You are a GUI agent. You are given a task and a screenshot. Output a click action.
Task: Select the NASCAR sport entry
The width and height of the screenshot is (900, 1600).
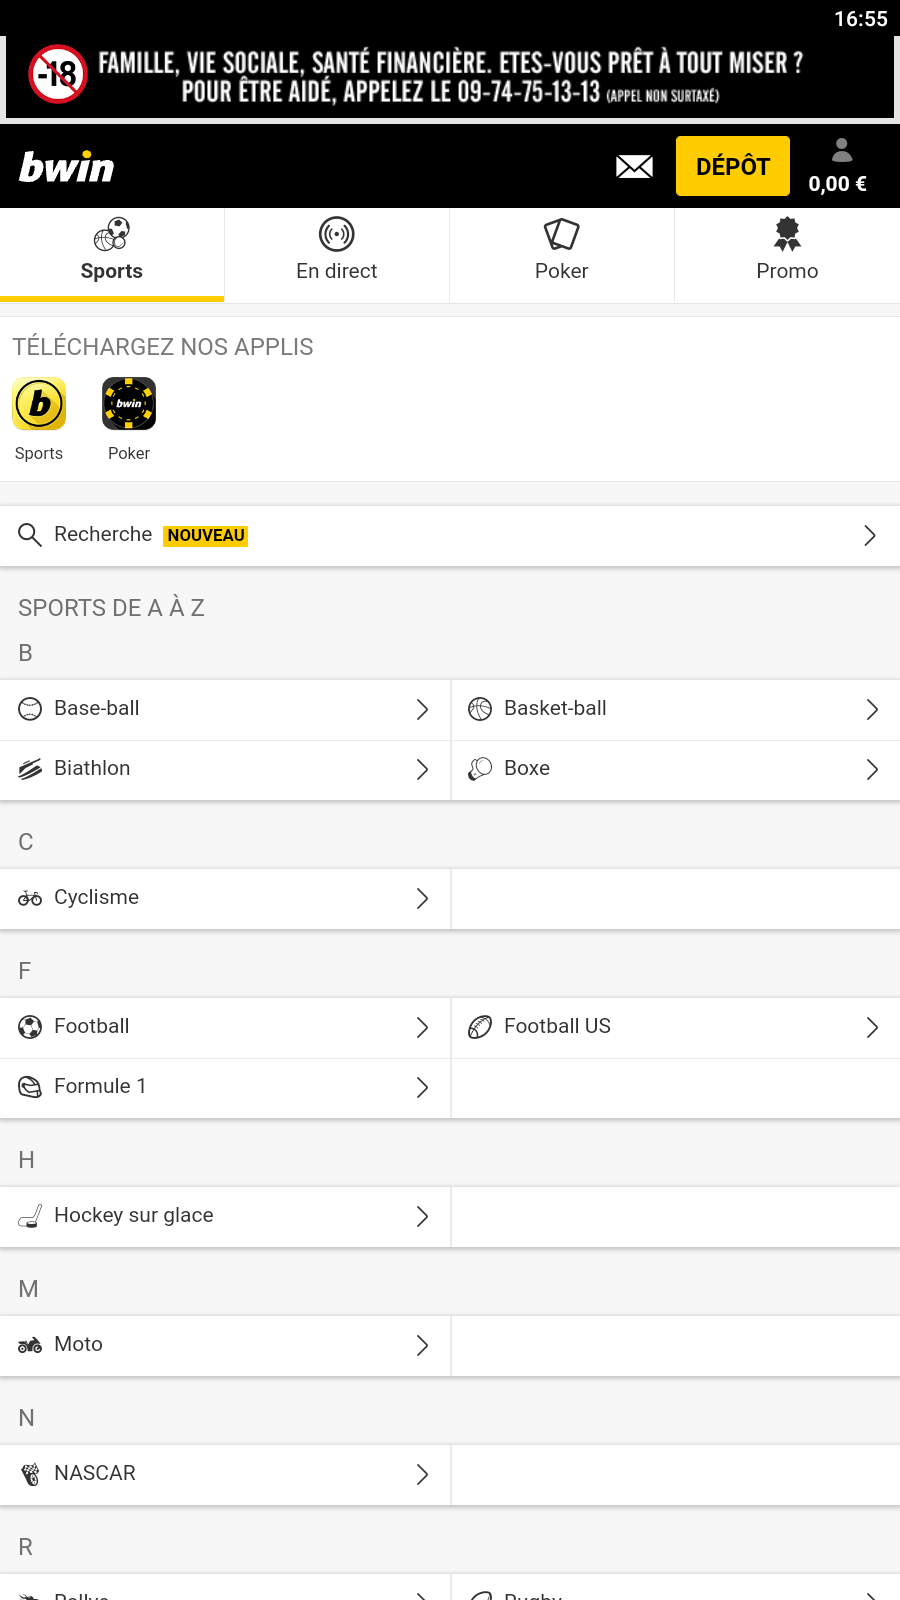95,1474
